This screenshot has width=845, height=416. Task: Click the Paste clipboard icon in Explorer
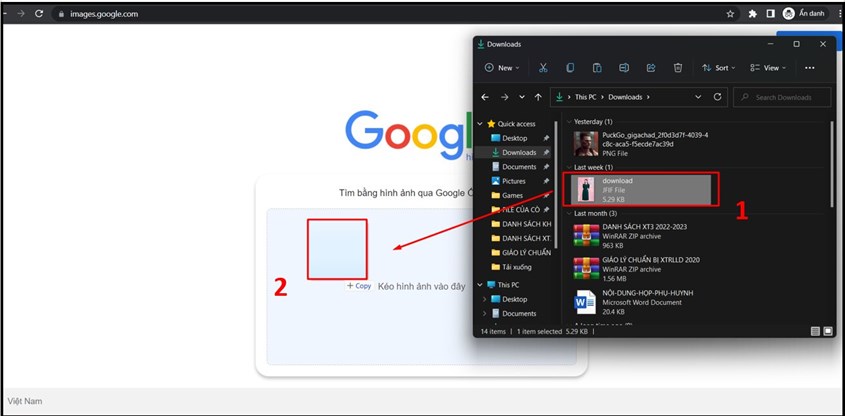[597, 68]
